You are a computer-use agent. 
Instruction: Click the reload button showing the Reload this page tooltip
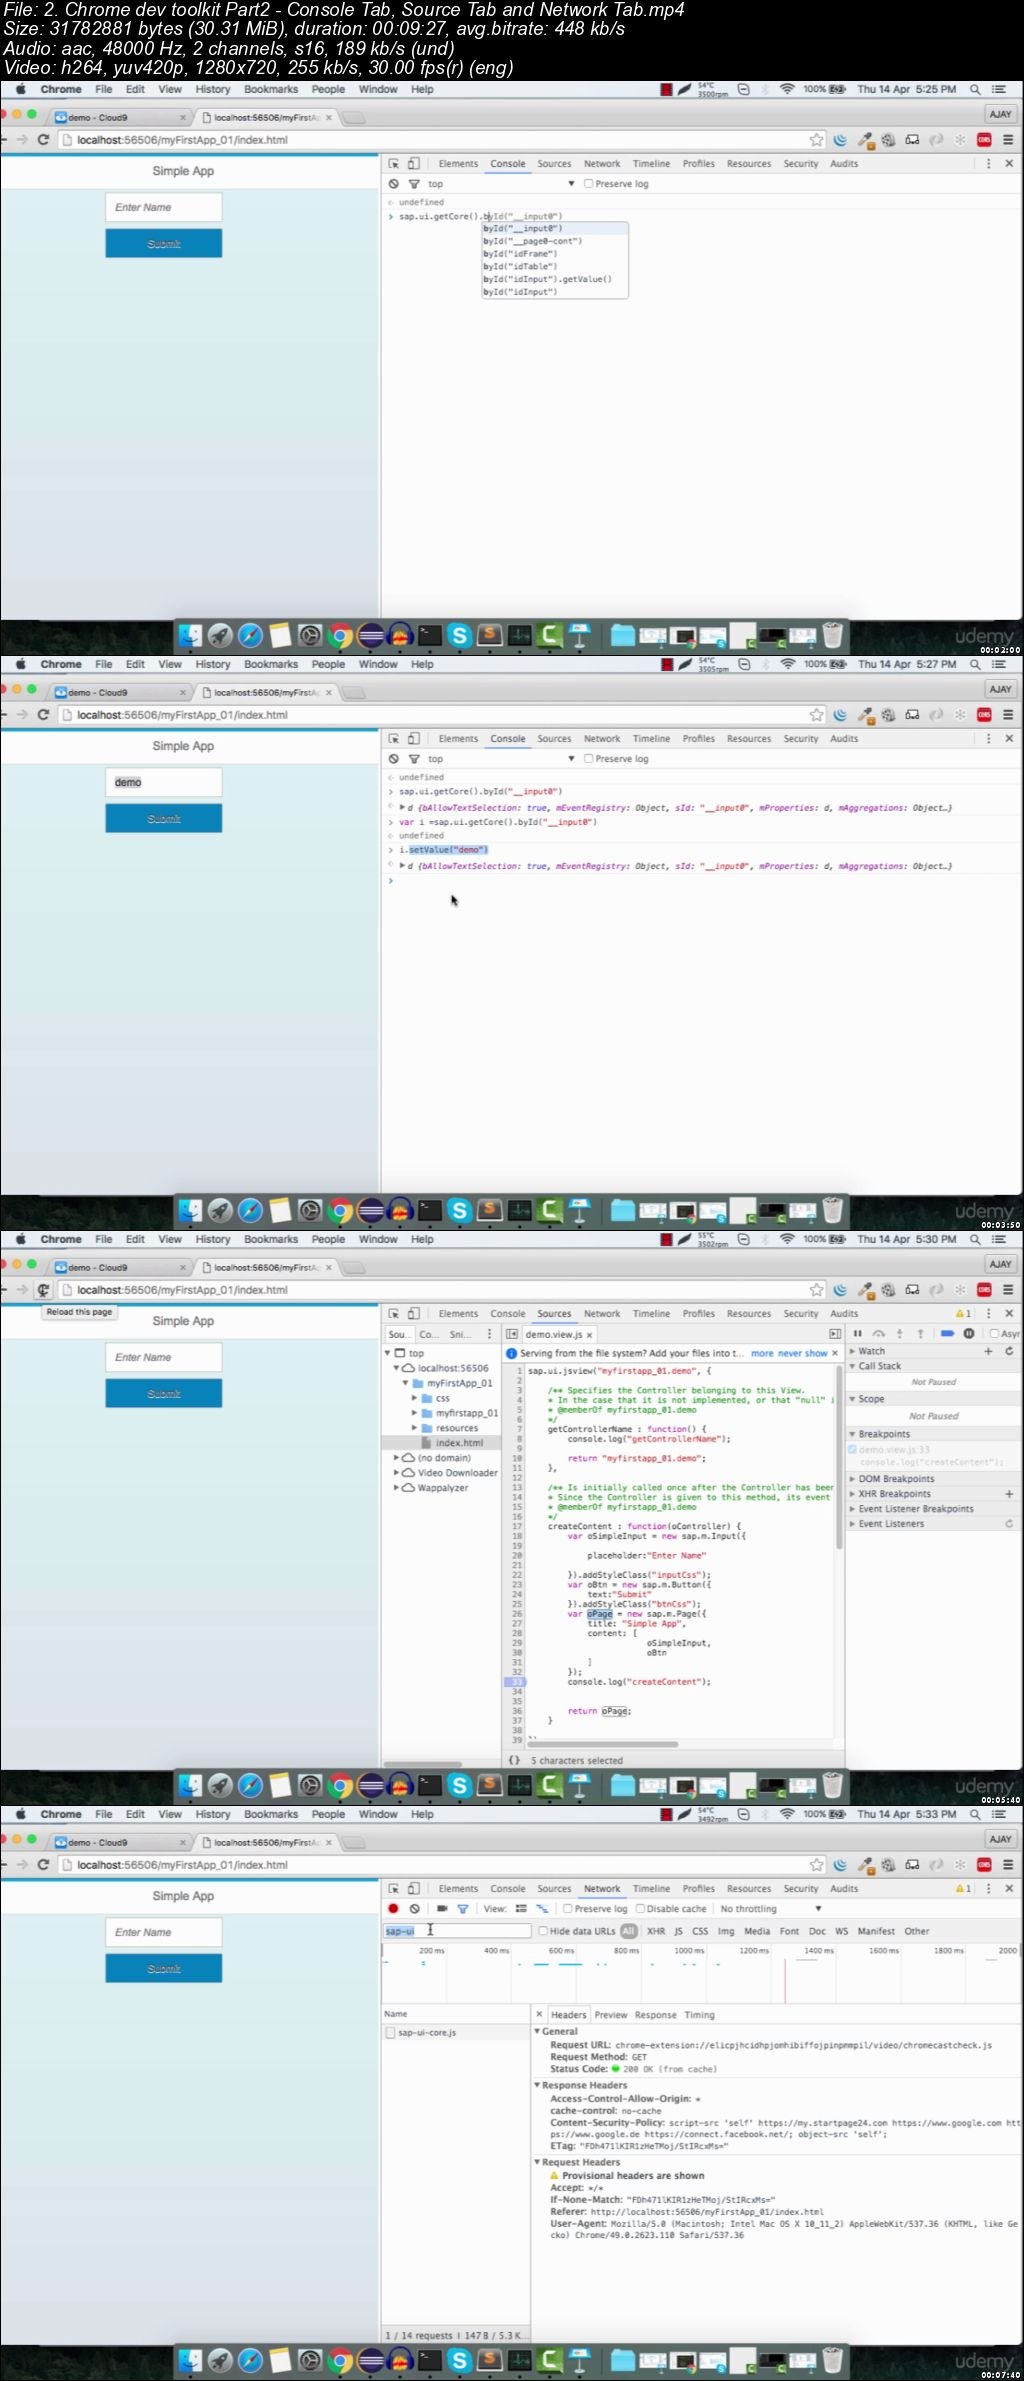tap(43, 1290)
